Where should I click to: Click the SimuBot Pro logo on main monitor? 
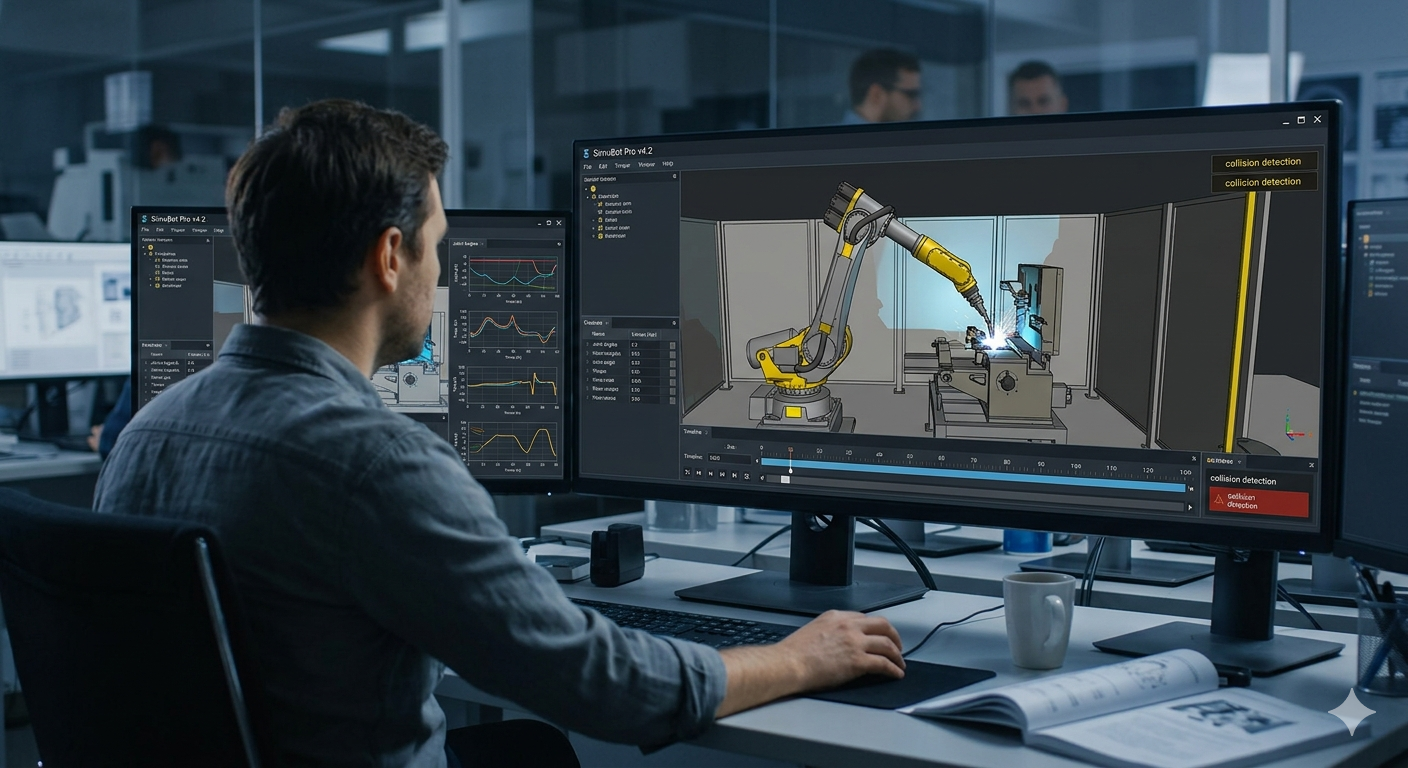[585, 153]
